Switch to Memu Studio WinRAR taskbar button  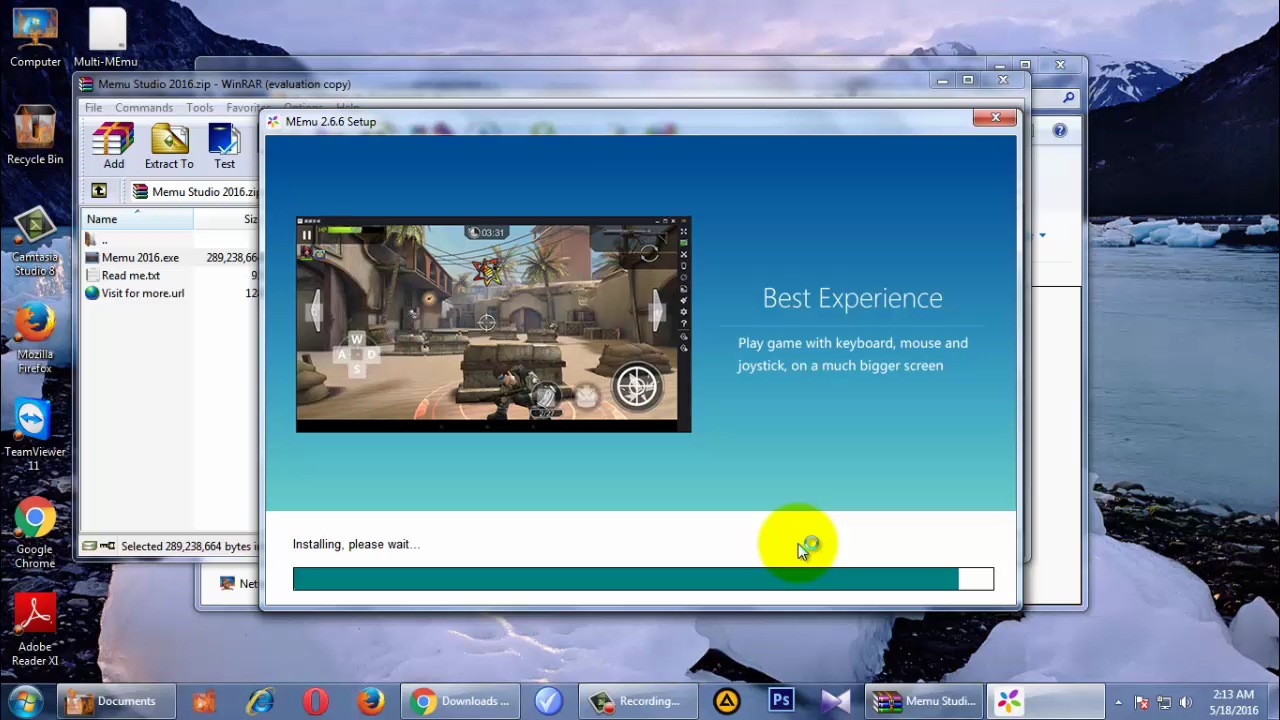click(x=926, y=701)
